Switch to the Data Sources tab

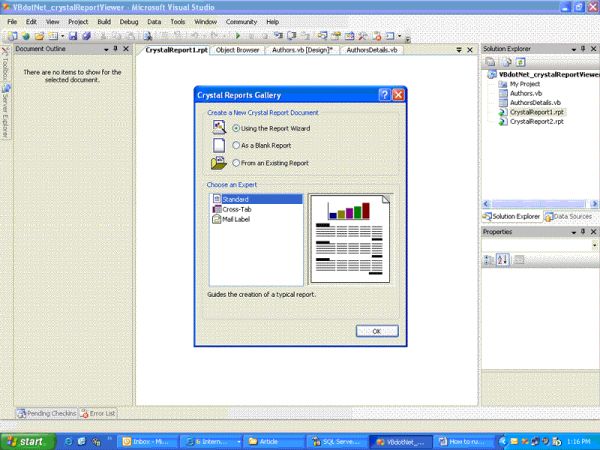coord(568,217)
